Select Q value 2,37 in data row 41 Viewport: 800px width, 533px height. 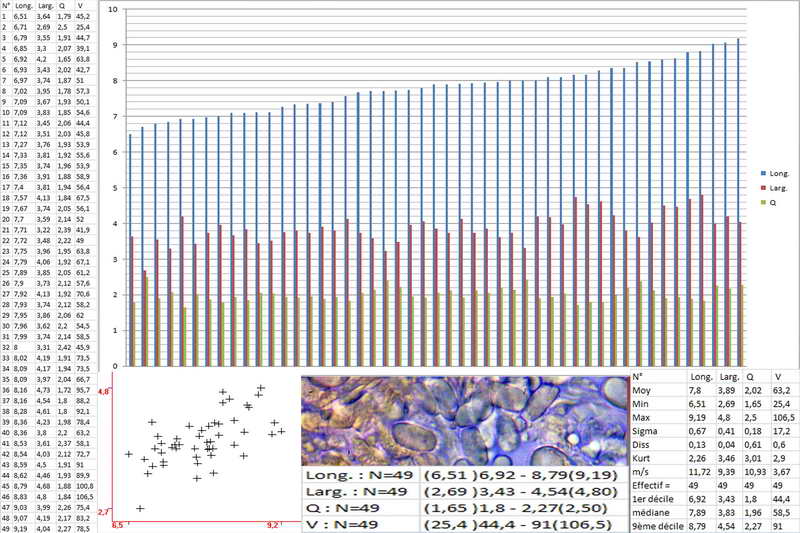click(64, 444)
